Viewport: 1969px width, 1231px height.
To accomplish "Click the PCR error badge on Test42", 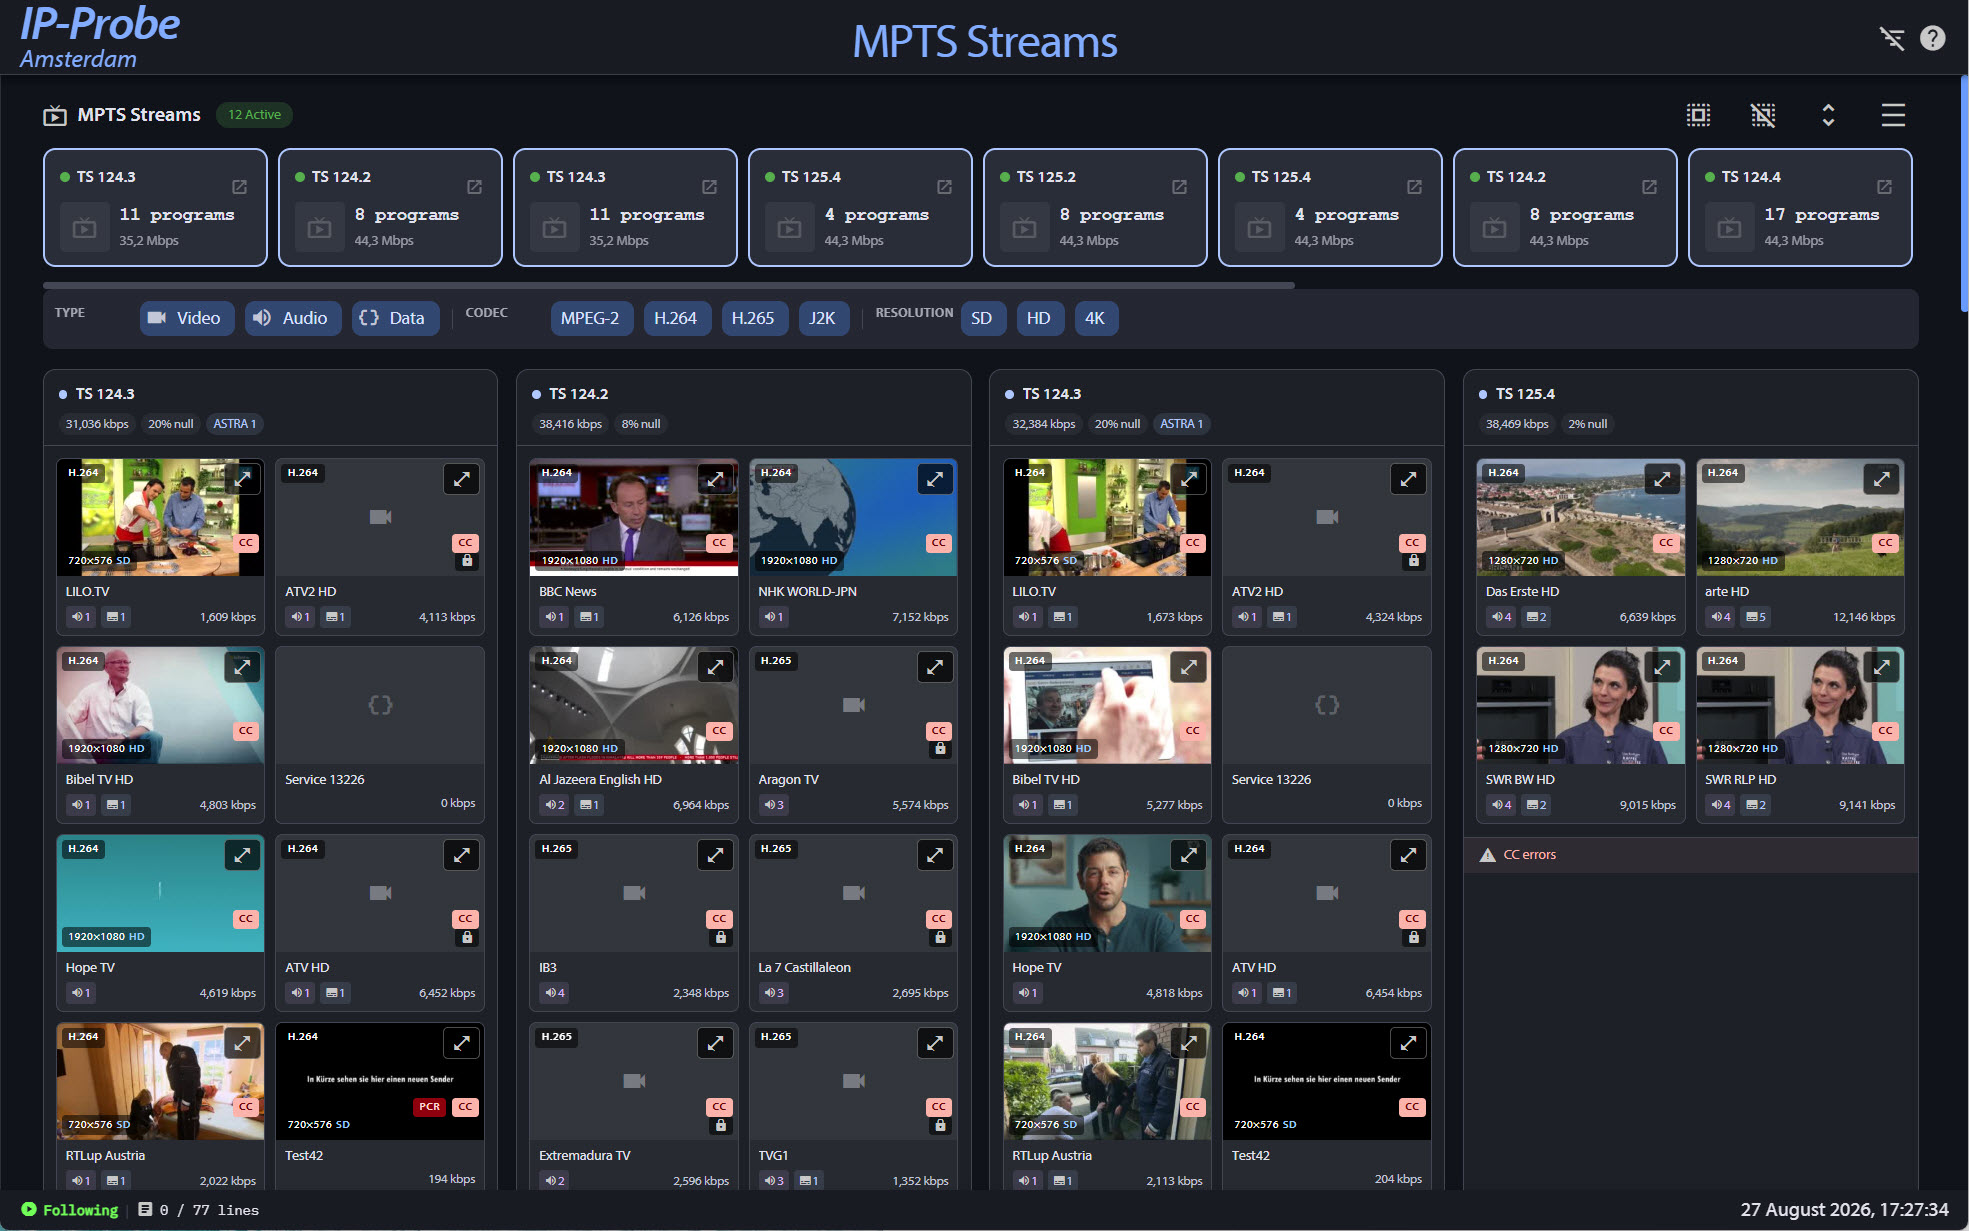I will click(x=429, y=1107).
